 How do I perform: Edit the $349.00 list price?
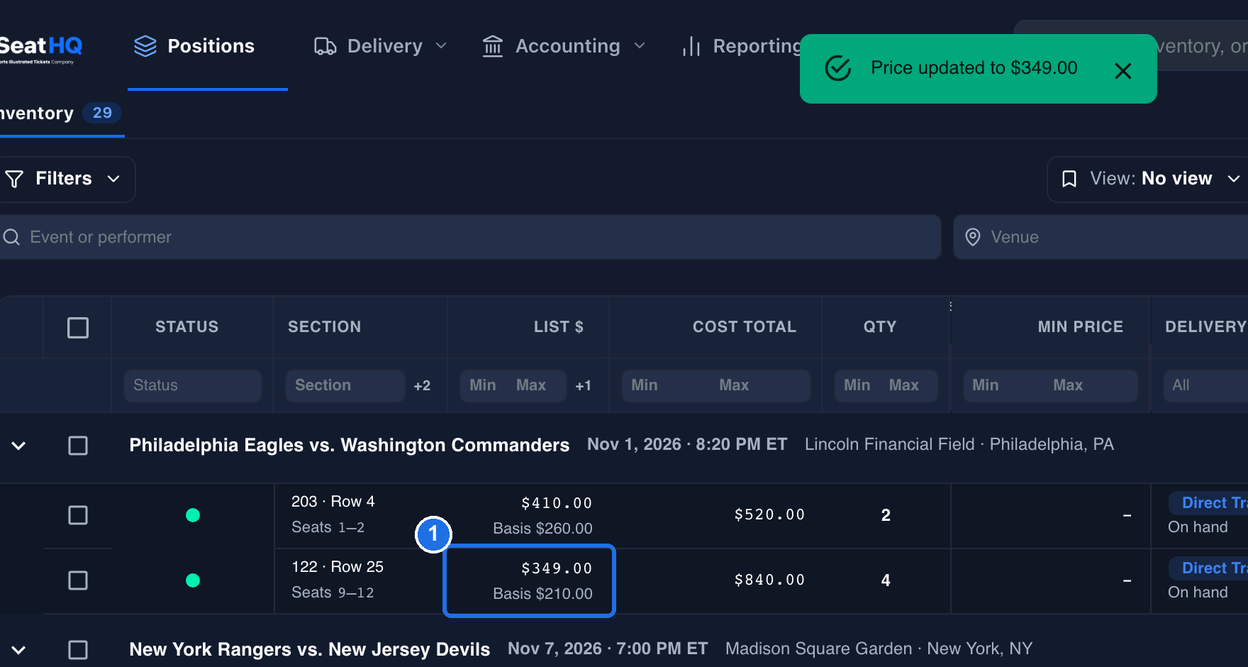[x=557, y=568]
